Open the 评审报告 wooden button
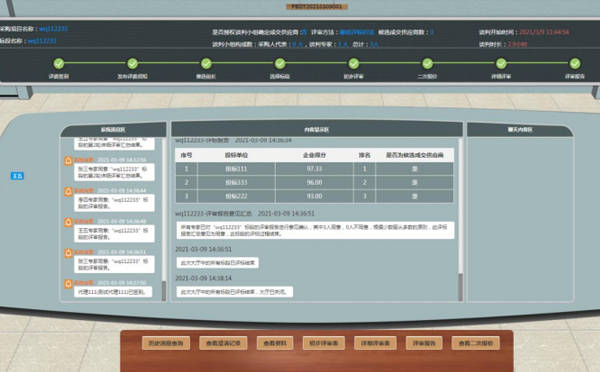The height and width of the screenshot is (372, 600). pyautogui.click(x=424, y=343)
